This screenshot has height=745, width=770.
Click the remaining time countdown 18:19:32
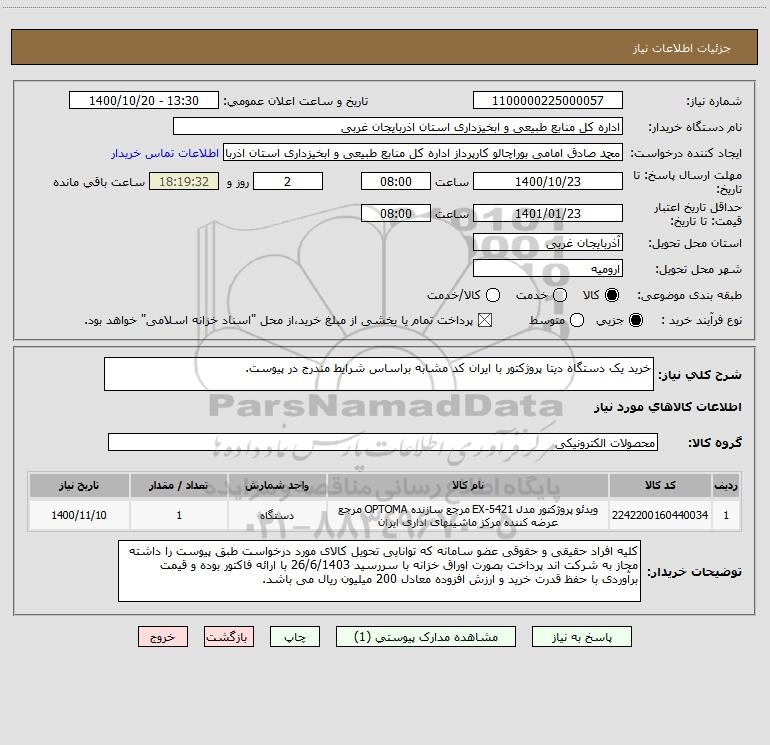pos(184,182)
